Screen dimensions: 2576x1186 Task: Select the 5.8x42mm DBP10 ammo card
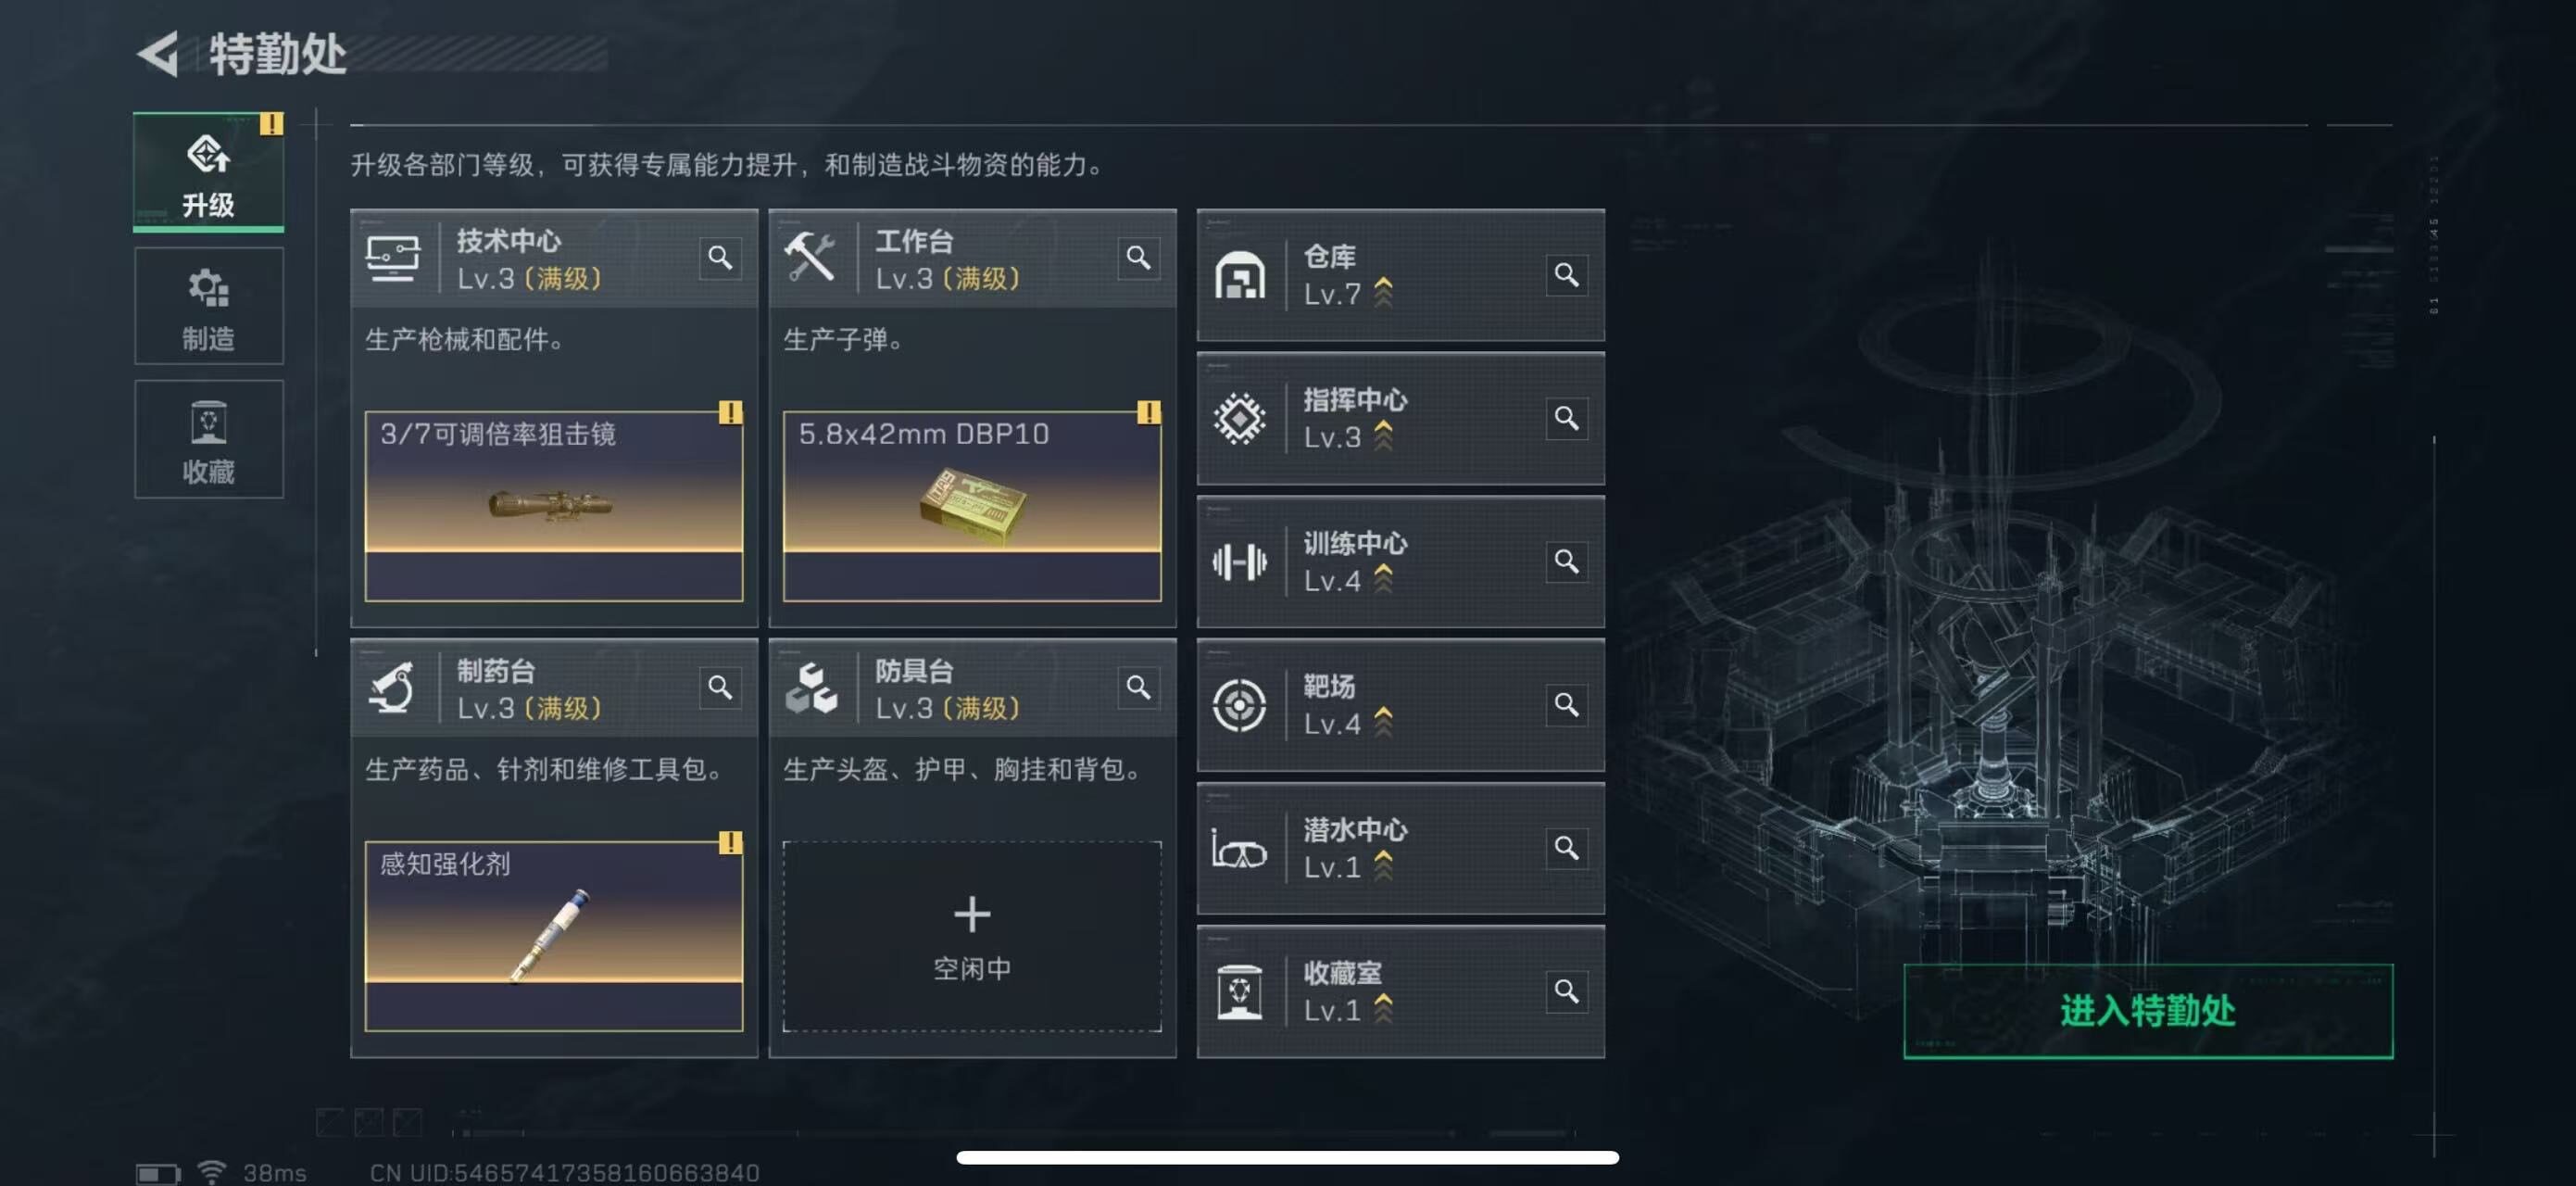click(x=972, y=506)
